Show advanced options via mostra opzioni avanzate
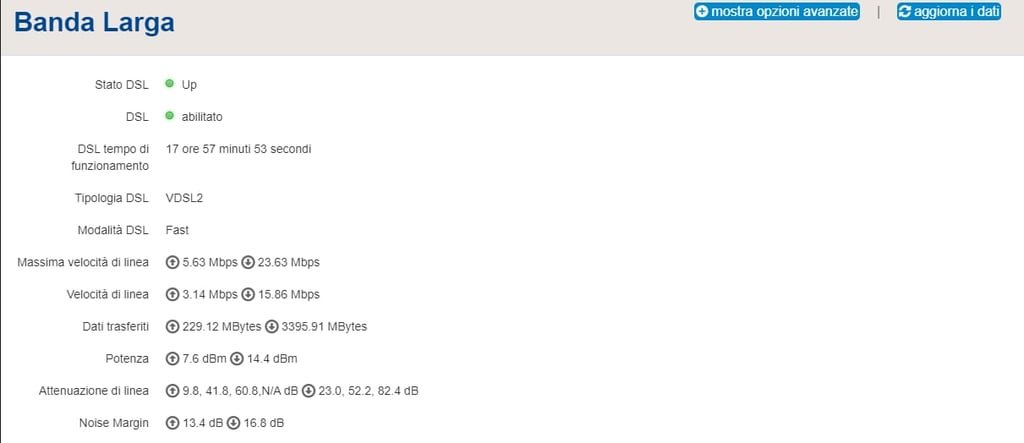Viewport: 1024px width, 443px height. click(x=776, y=12)
